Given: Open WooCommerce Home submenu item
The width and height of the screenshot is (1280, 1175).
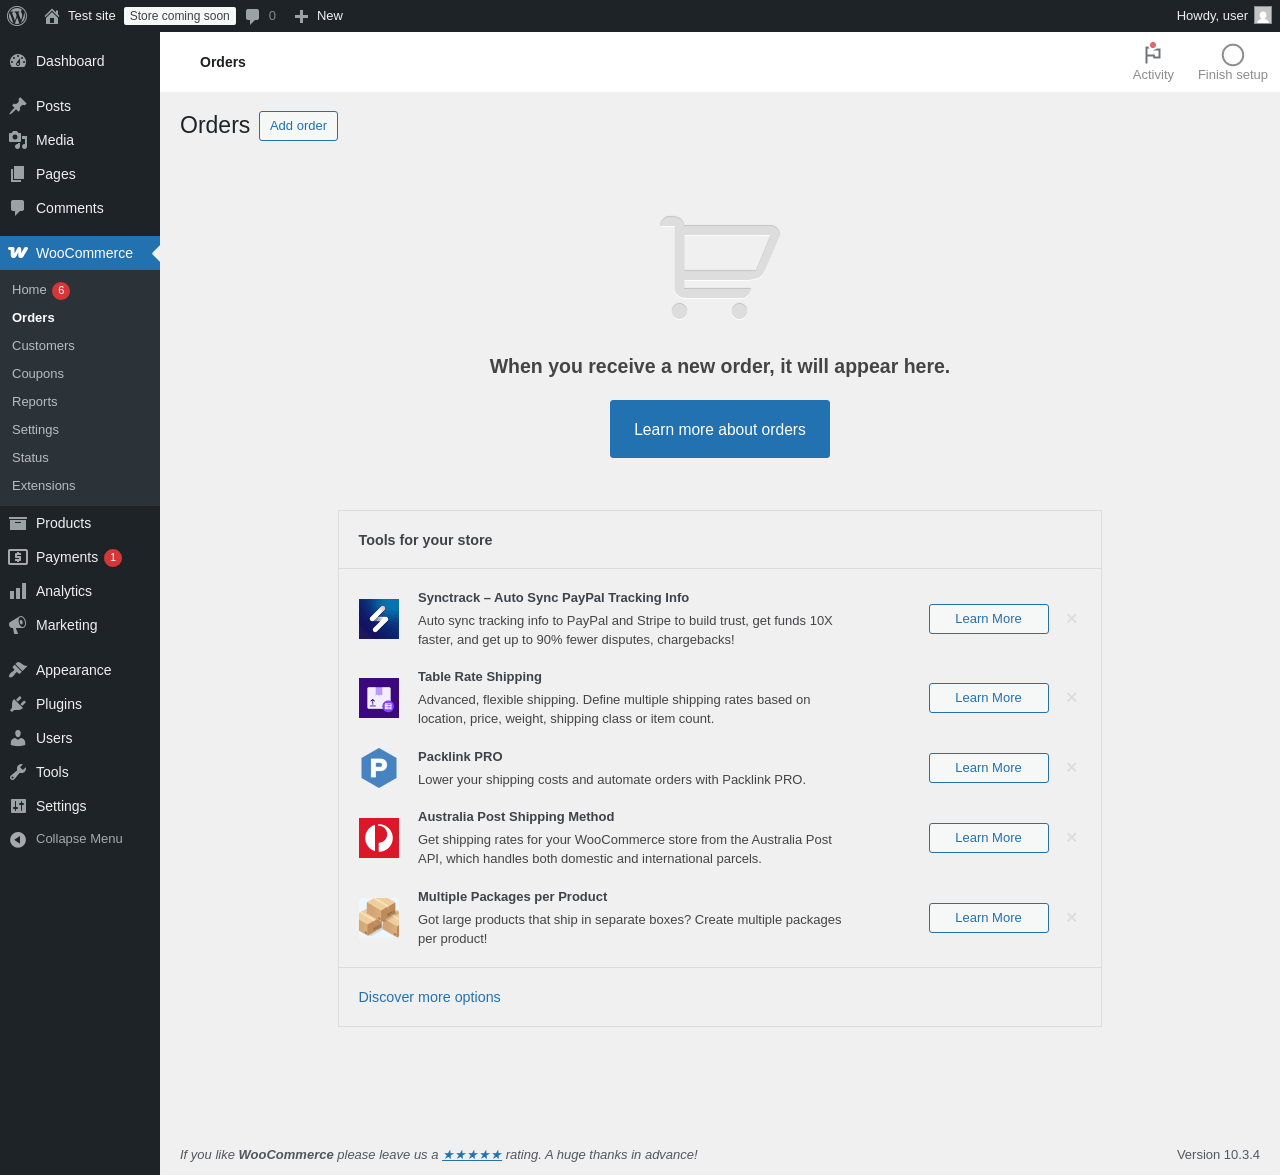Looking at the screenshot, I should coord(29,290).
